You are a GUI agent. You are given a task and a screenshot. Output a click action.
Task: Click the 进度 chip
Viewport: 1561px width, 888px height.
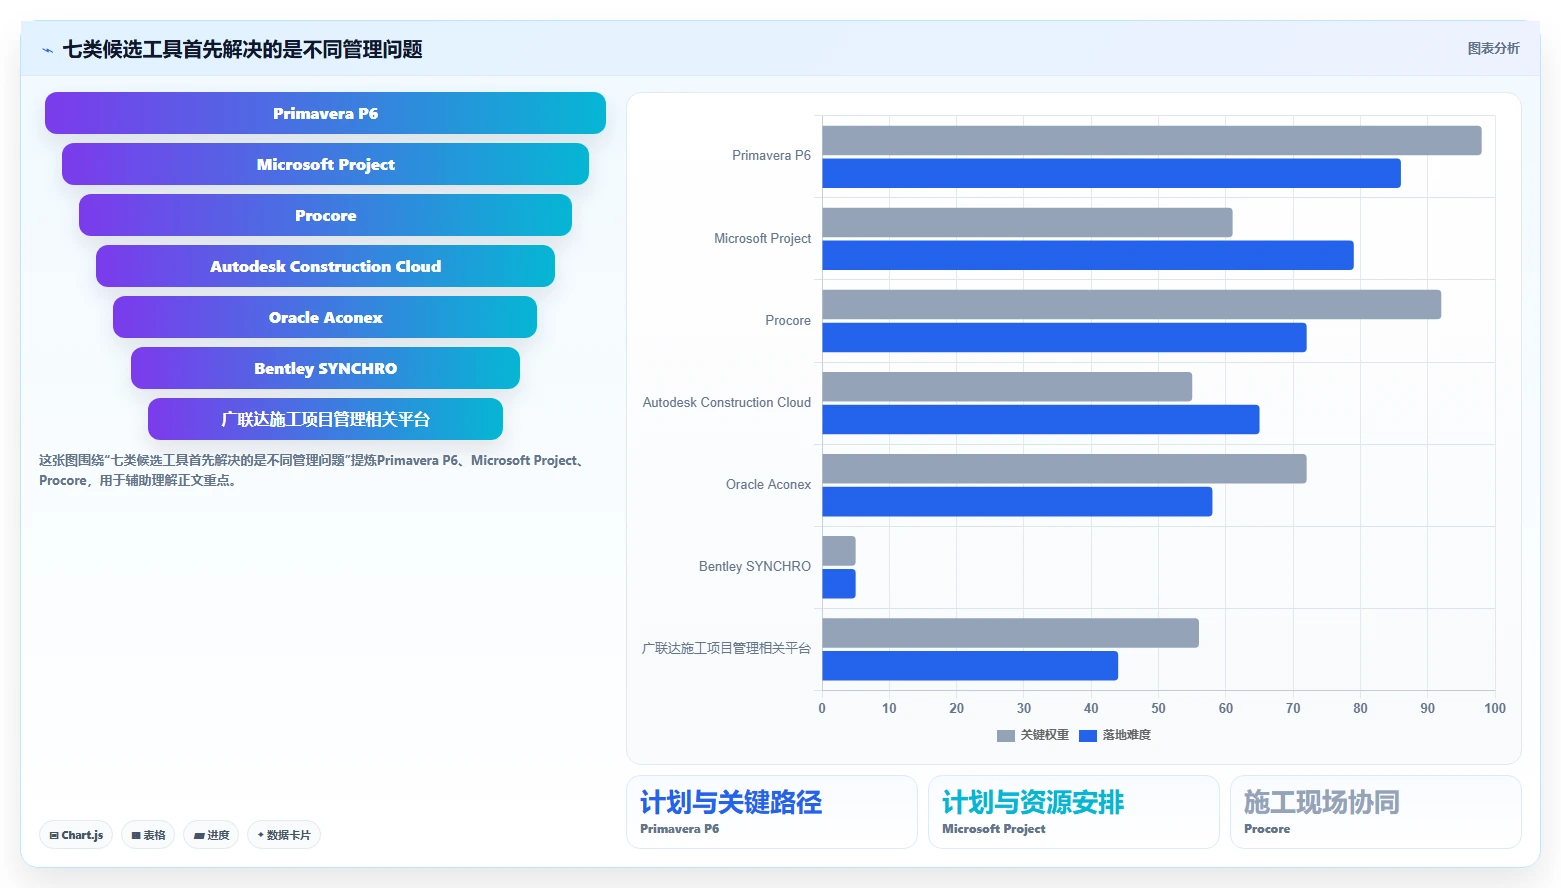point(211,835)
